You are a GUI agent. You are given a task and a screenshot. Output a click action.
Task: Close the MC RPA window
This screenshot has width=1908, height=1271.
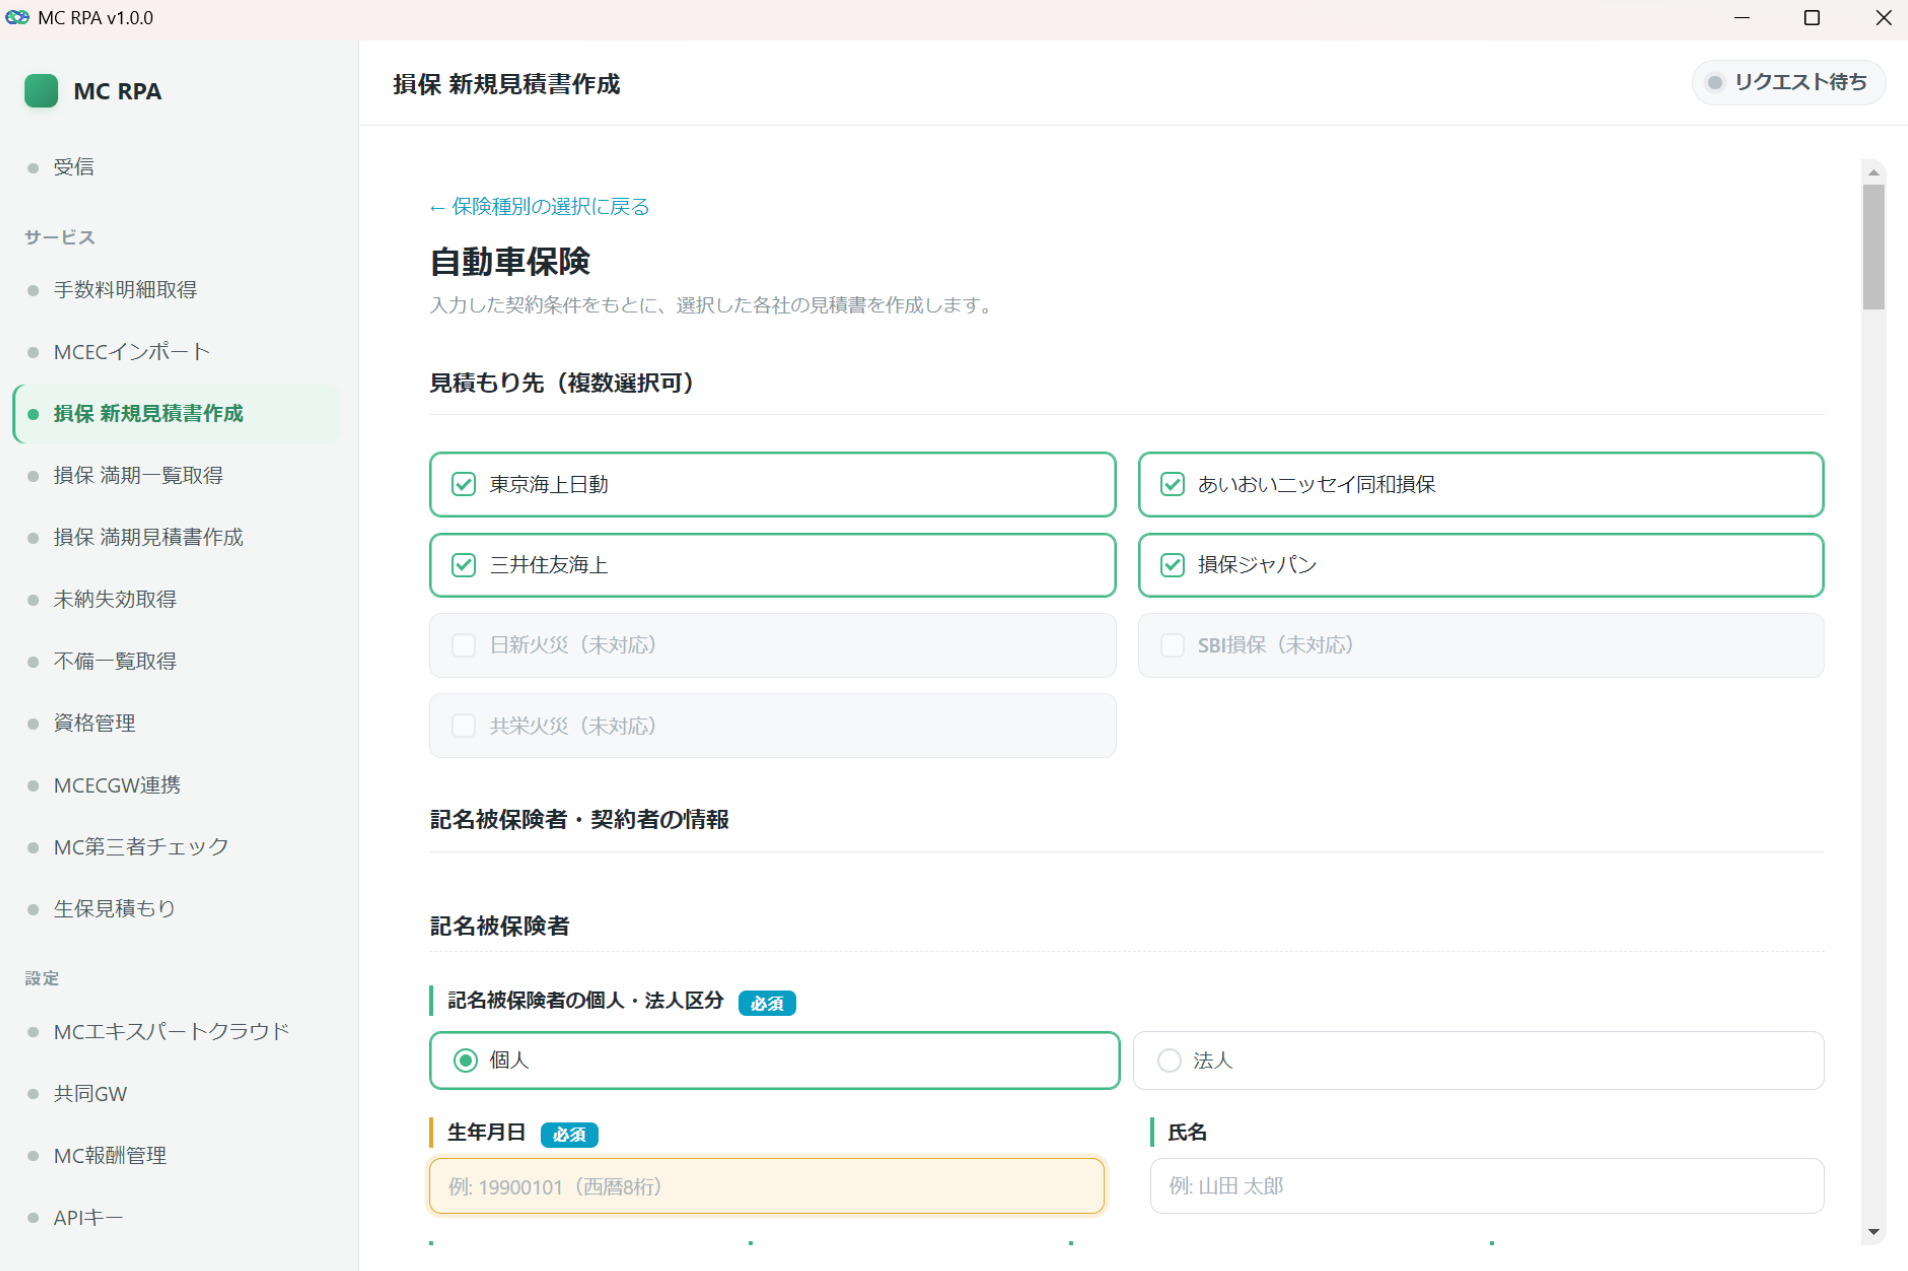[x=1883, y=18]
